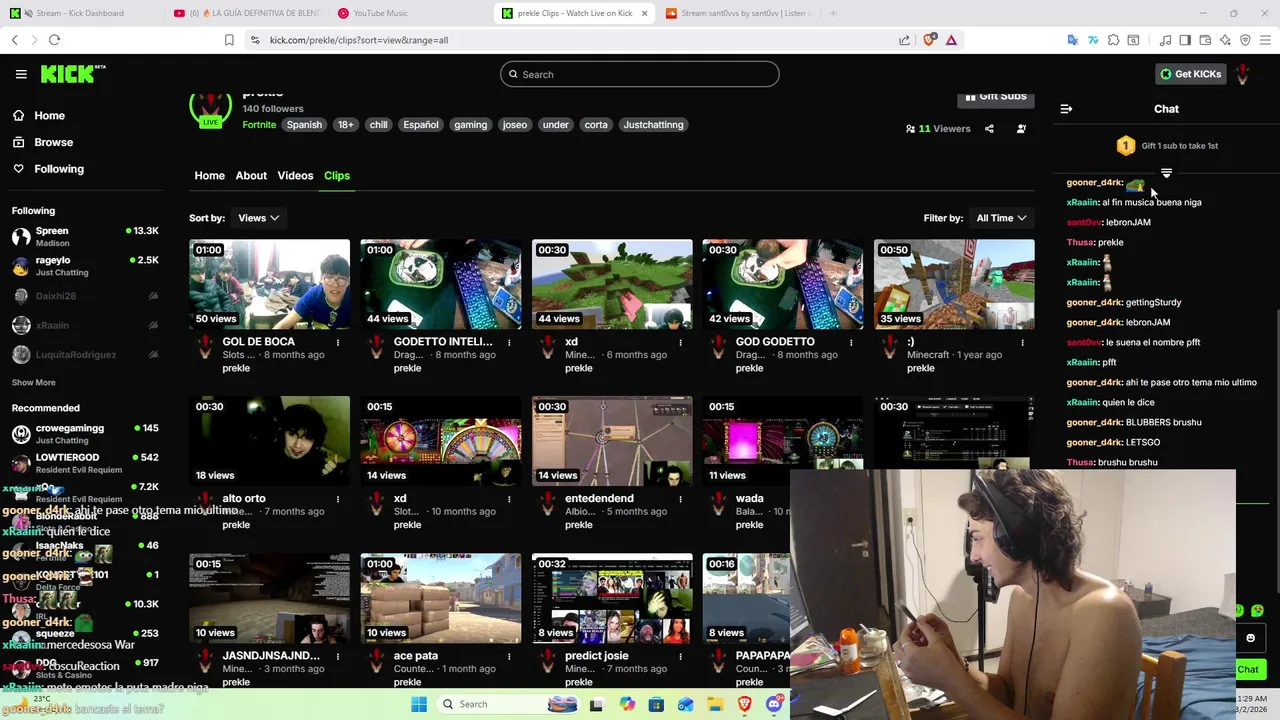Open the Brave wallet icon
This screenshot has width=1280, height=720.
1205,40
